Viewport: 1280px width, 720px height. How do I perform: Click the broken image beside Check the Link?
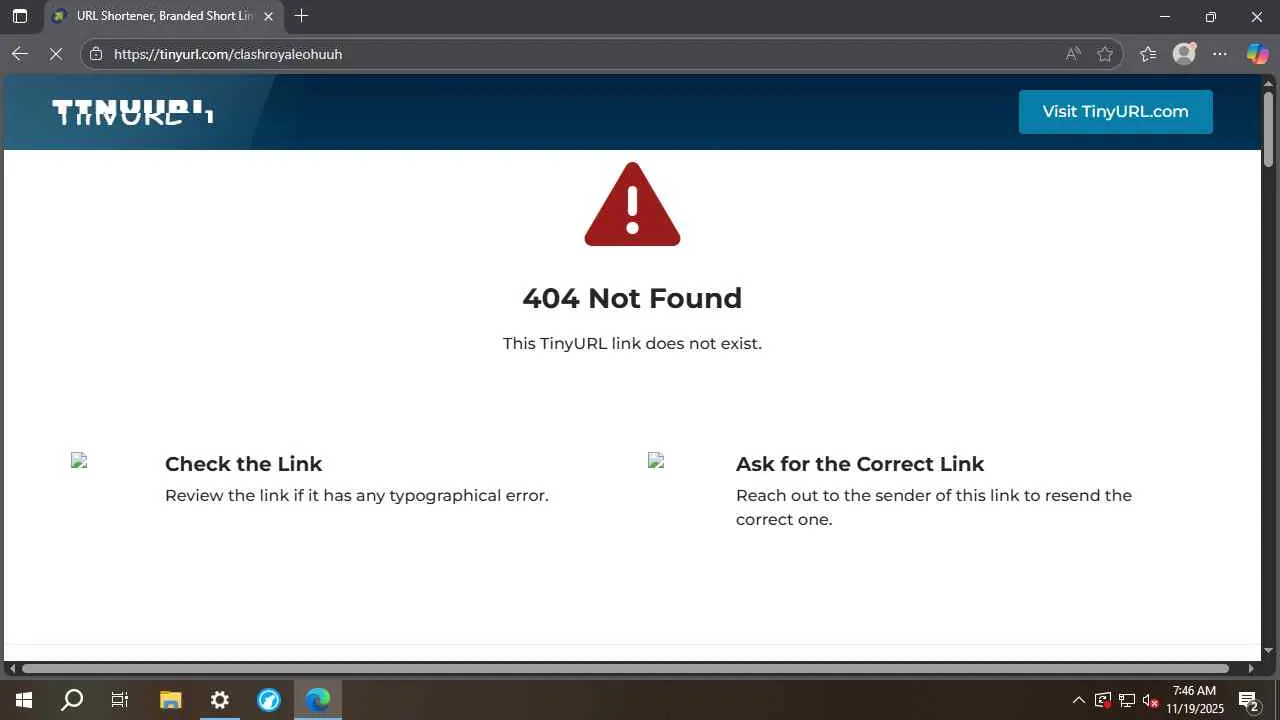pos(79,460)
